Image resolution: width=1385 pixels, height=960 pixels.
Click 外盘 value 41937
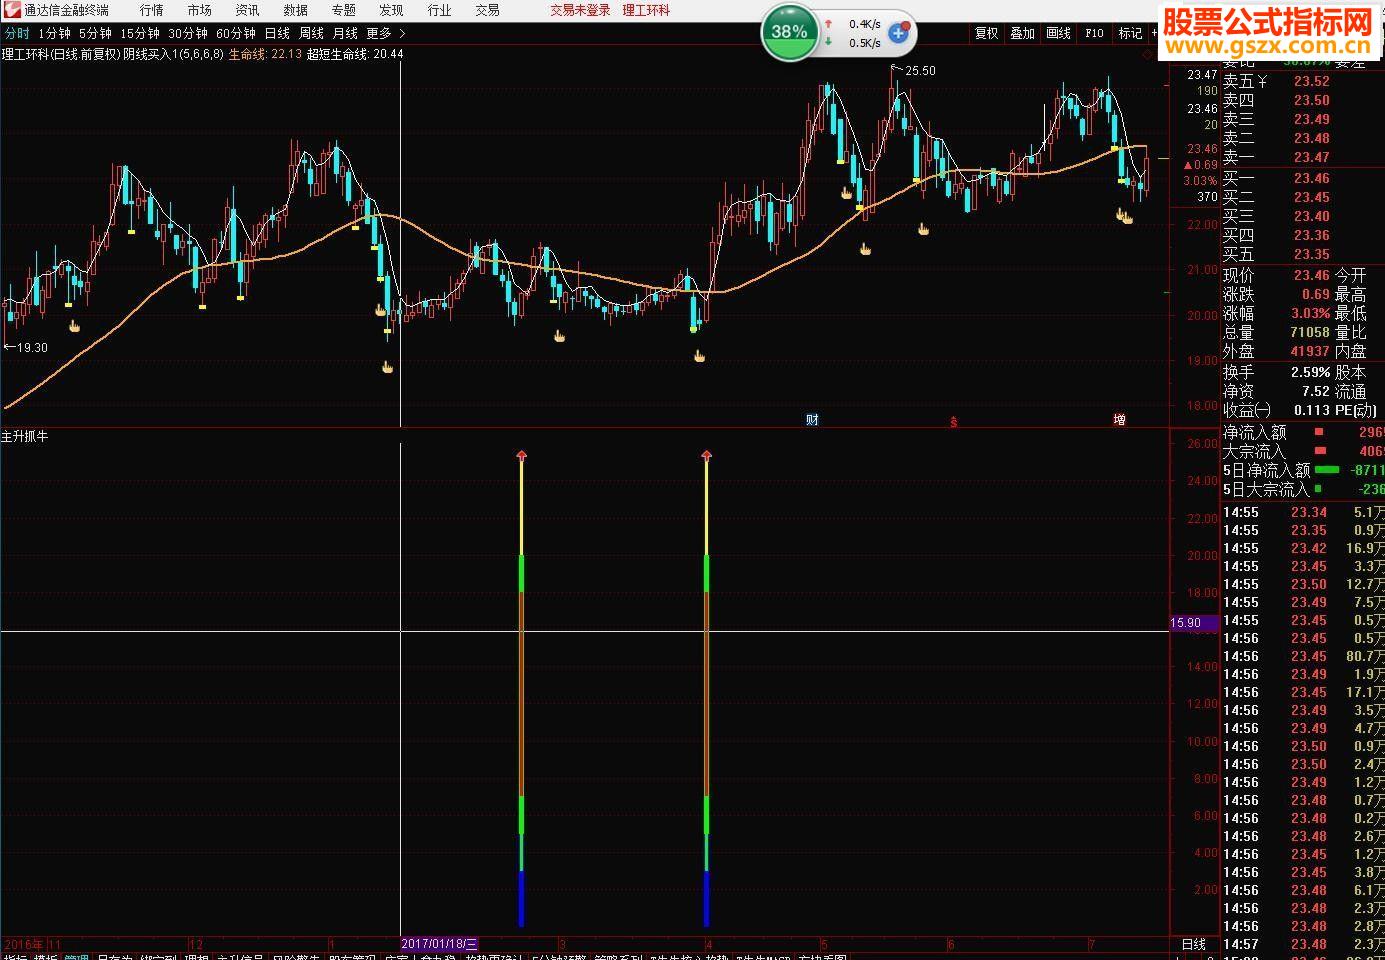pos(1309,351)
